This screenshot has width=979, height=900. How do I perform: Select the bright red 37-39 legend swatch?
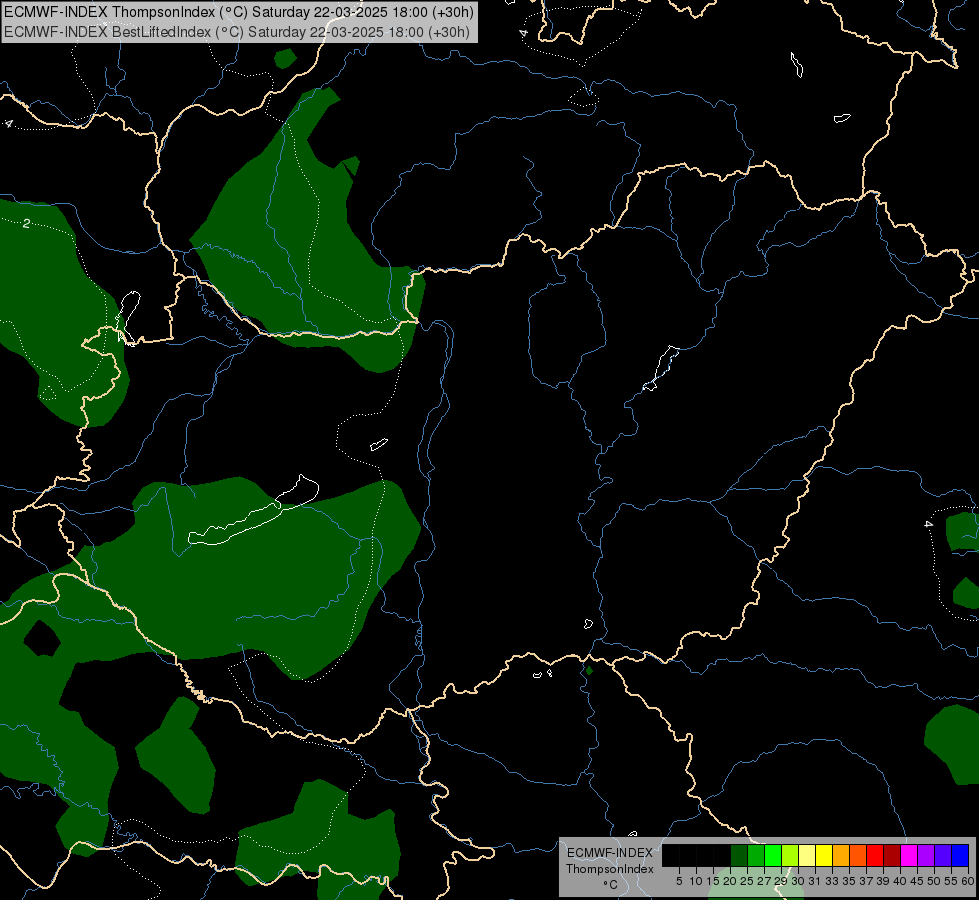[875, 855]
